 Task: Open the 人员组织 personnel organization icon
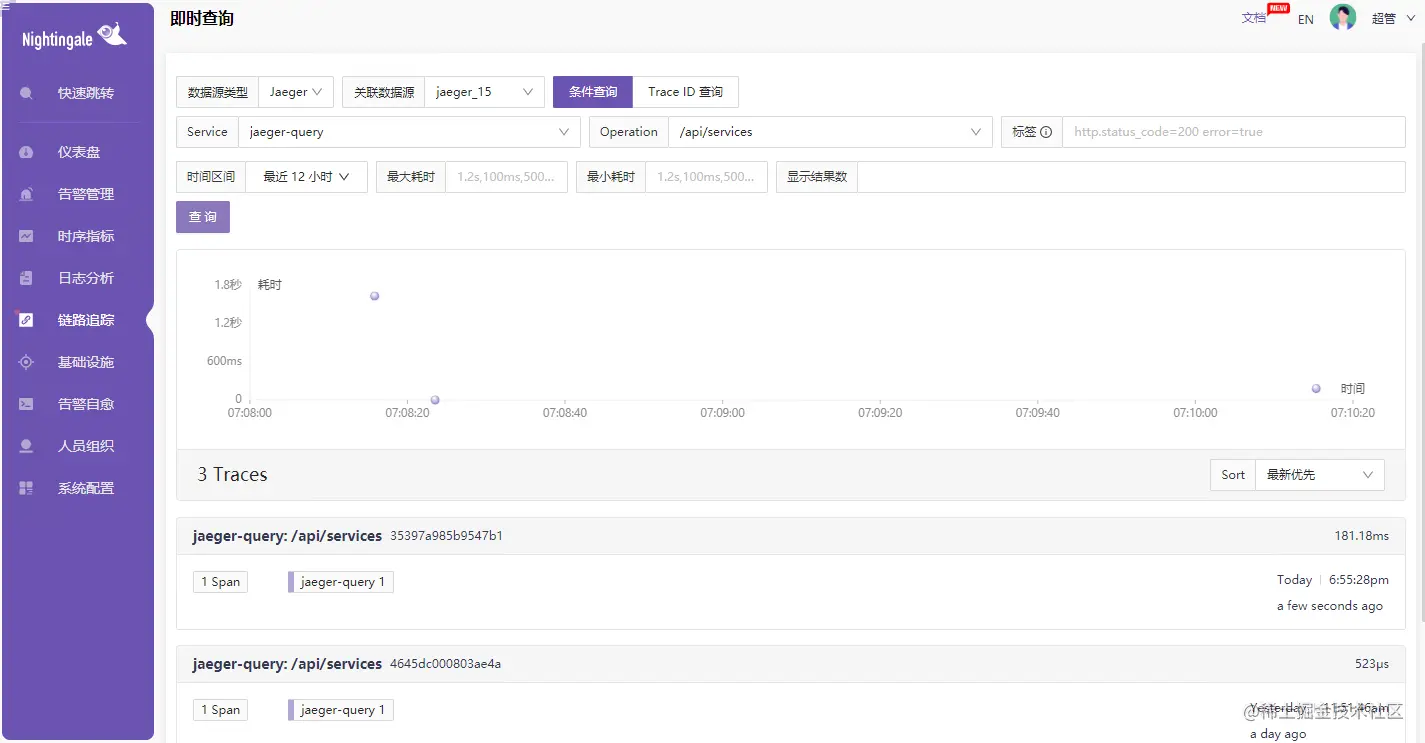point(26,446)
